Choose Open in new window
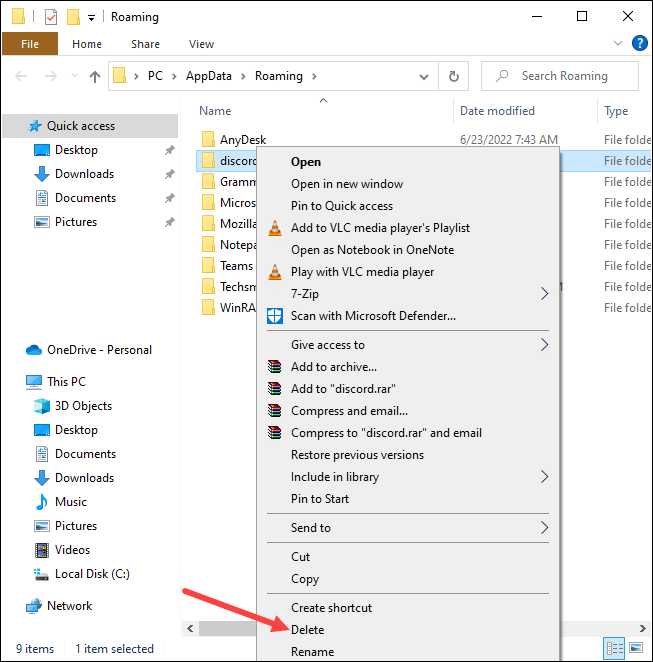The image size is (653, 662). [347, 184]
